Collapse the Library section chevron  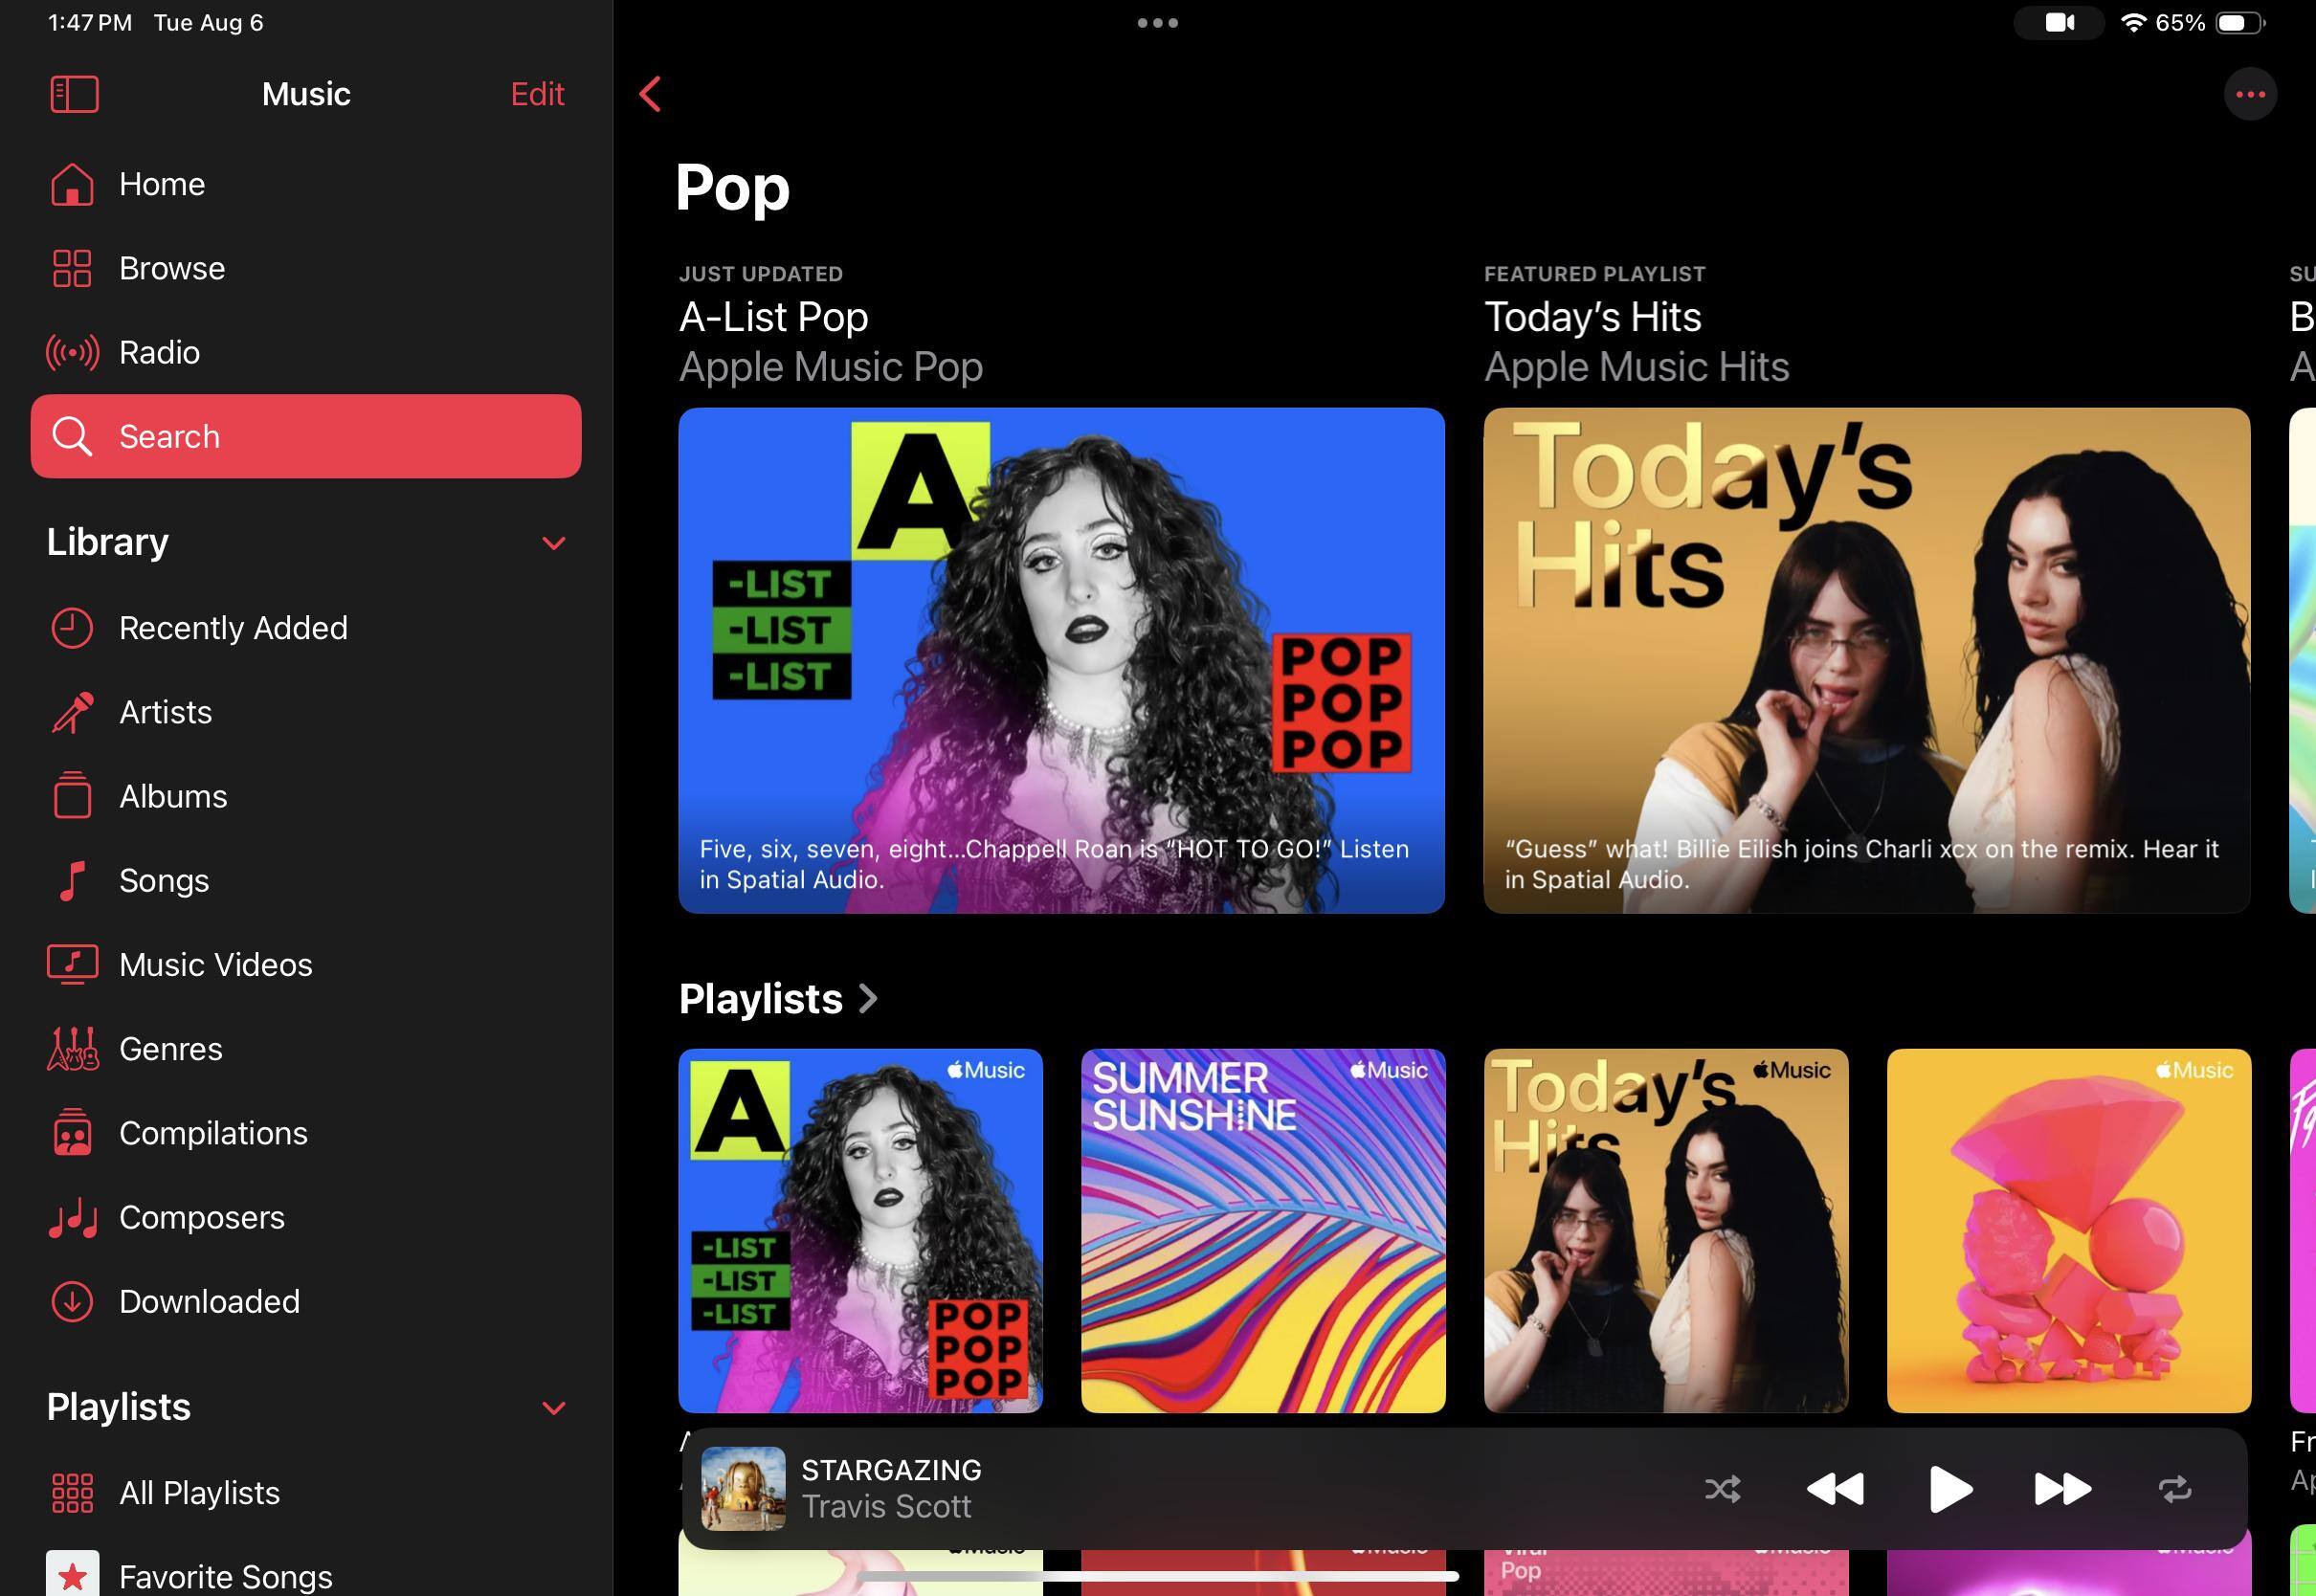[553, 543]
